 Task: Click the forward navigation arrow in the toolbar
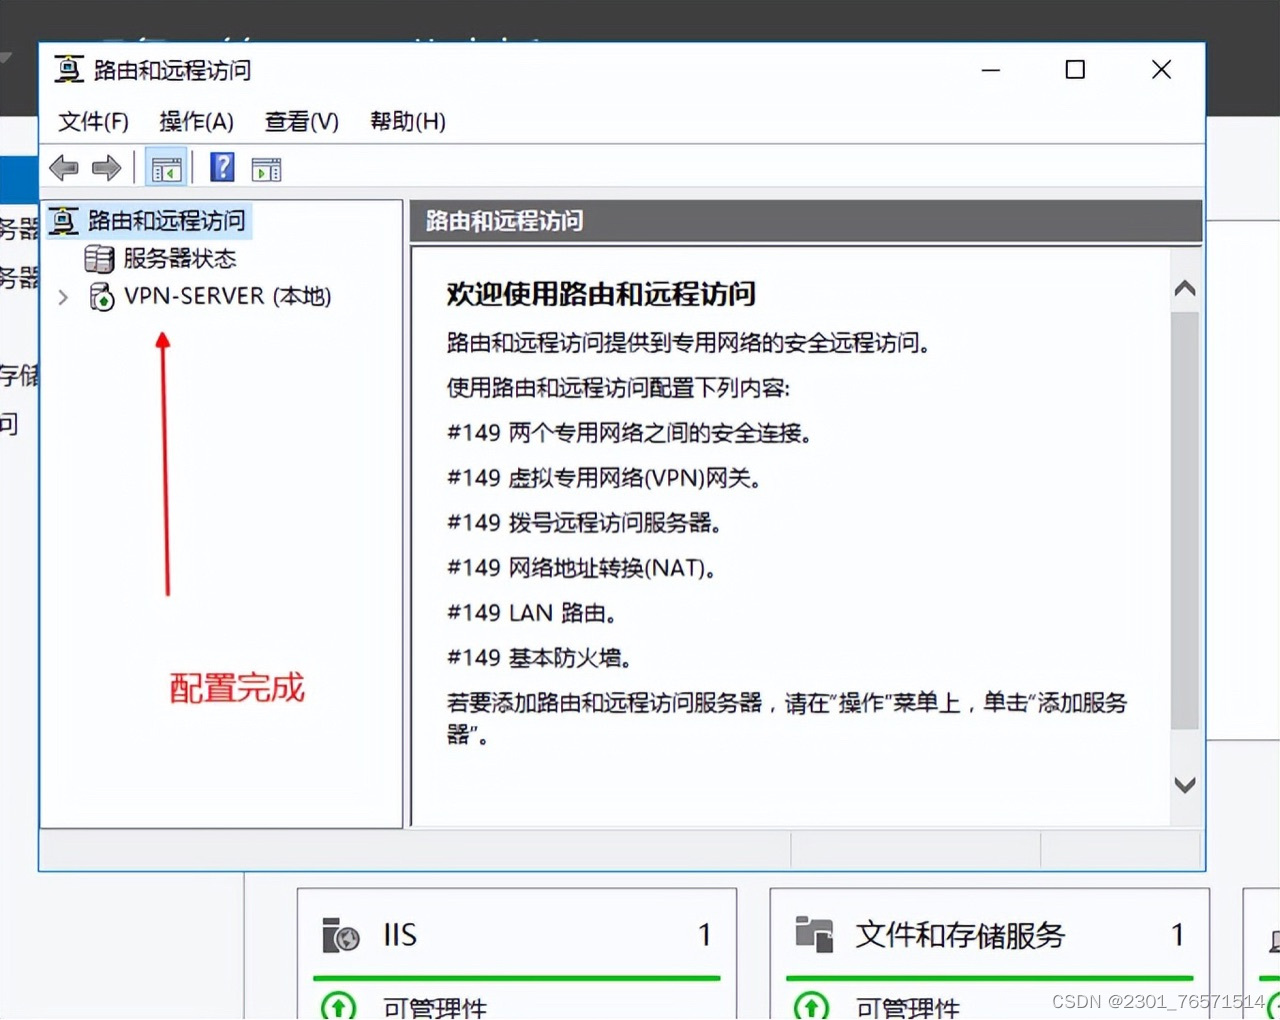[x=106, y=167]
